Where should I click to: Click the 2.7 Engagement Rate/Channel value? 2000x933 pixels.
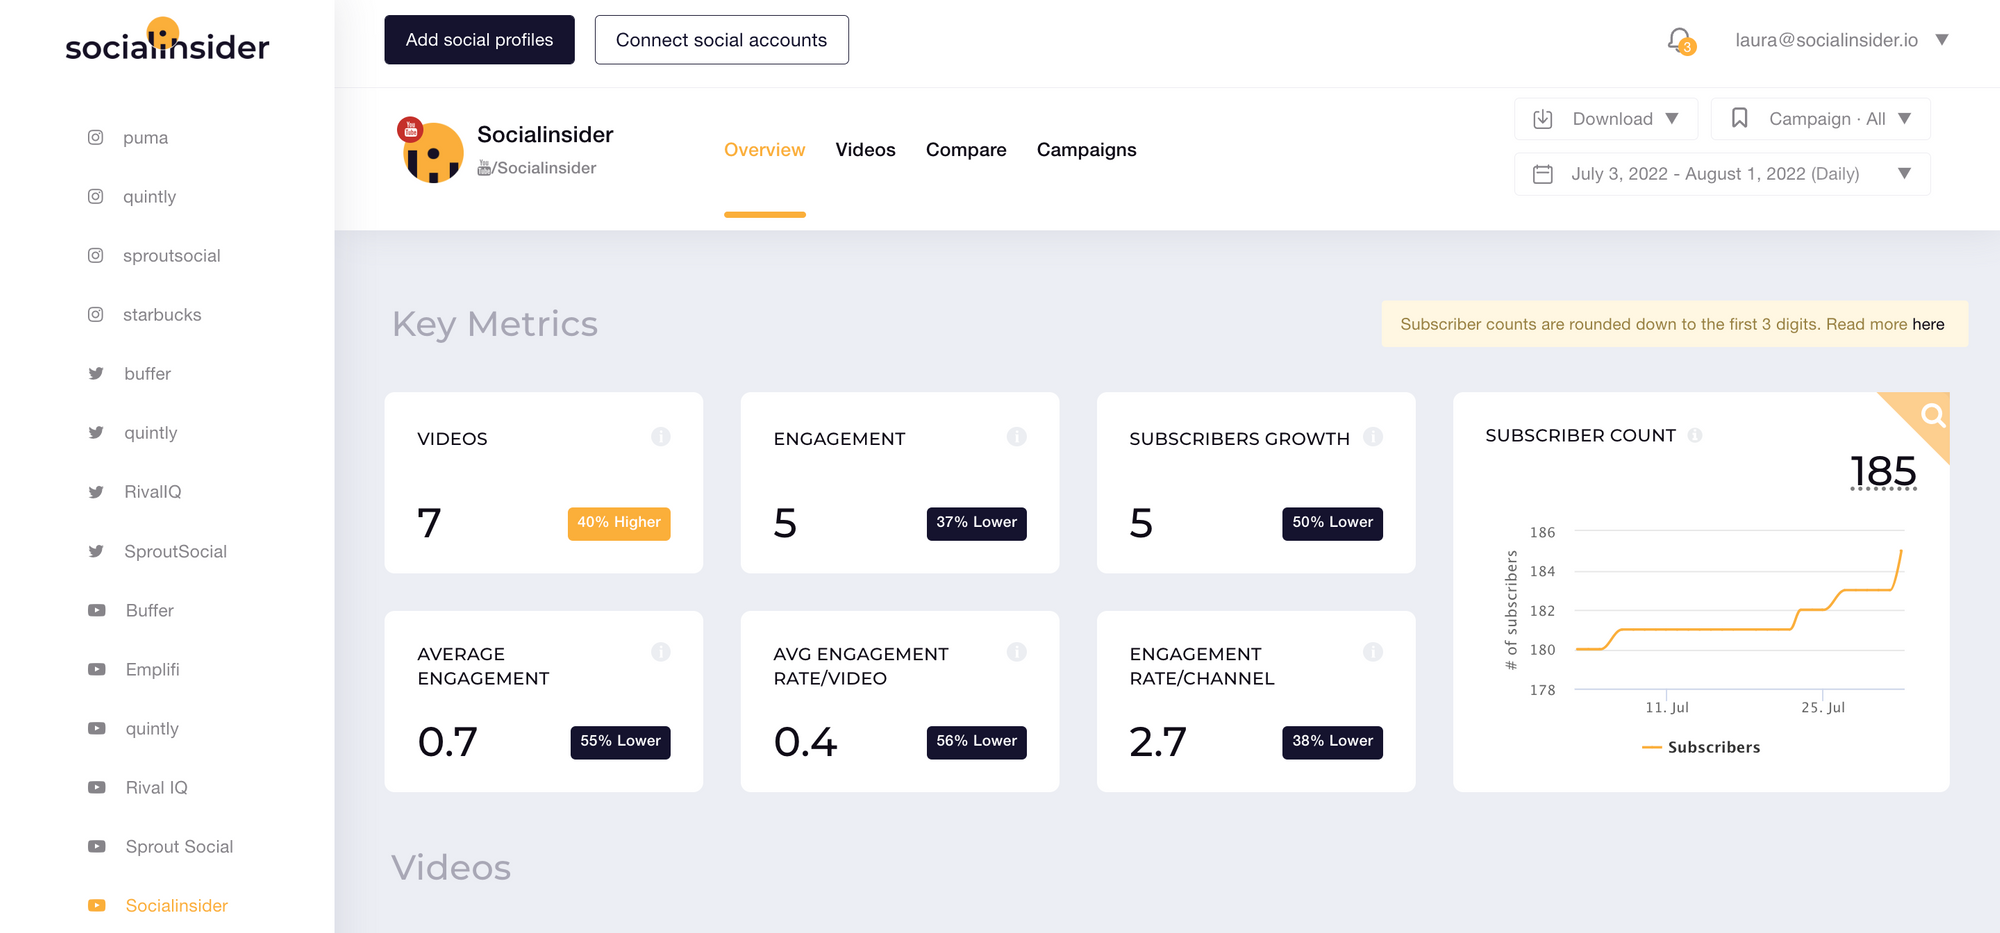click(1158, 742)
